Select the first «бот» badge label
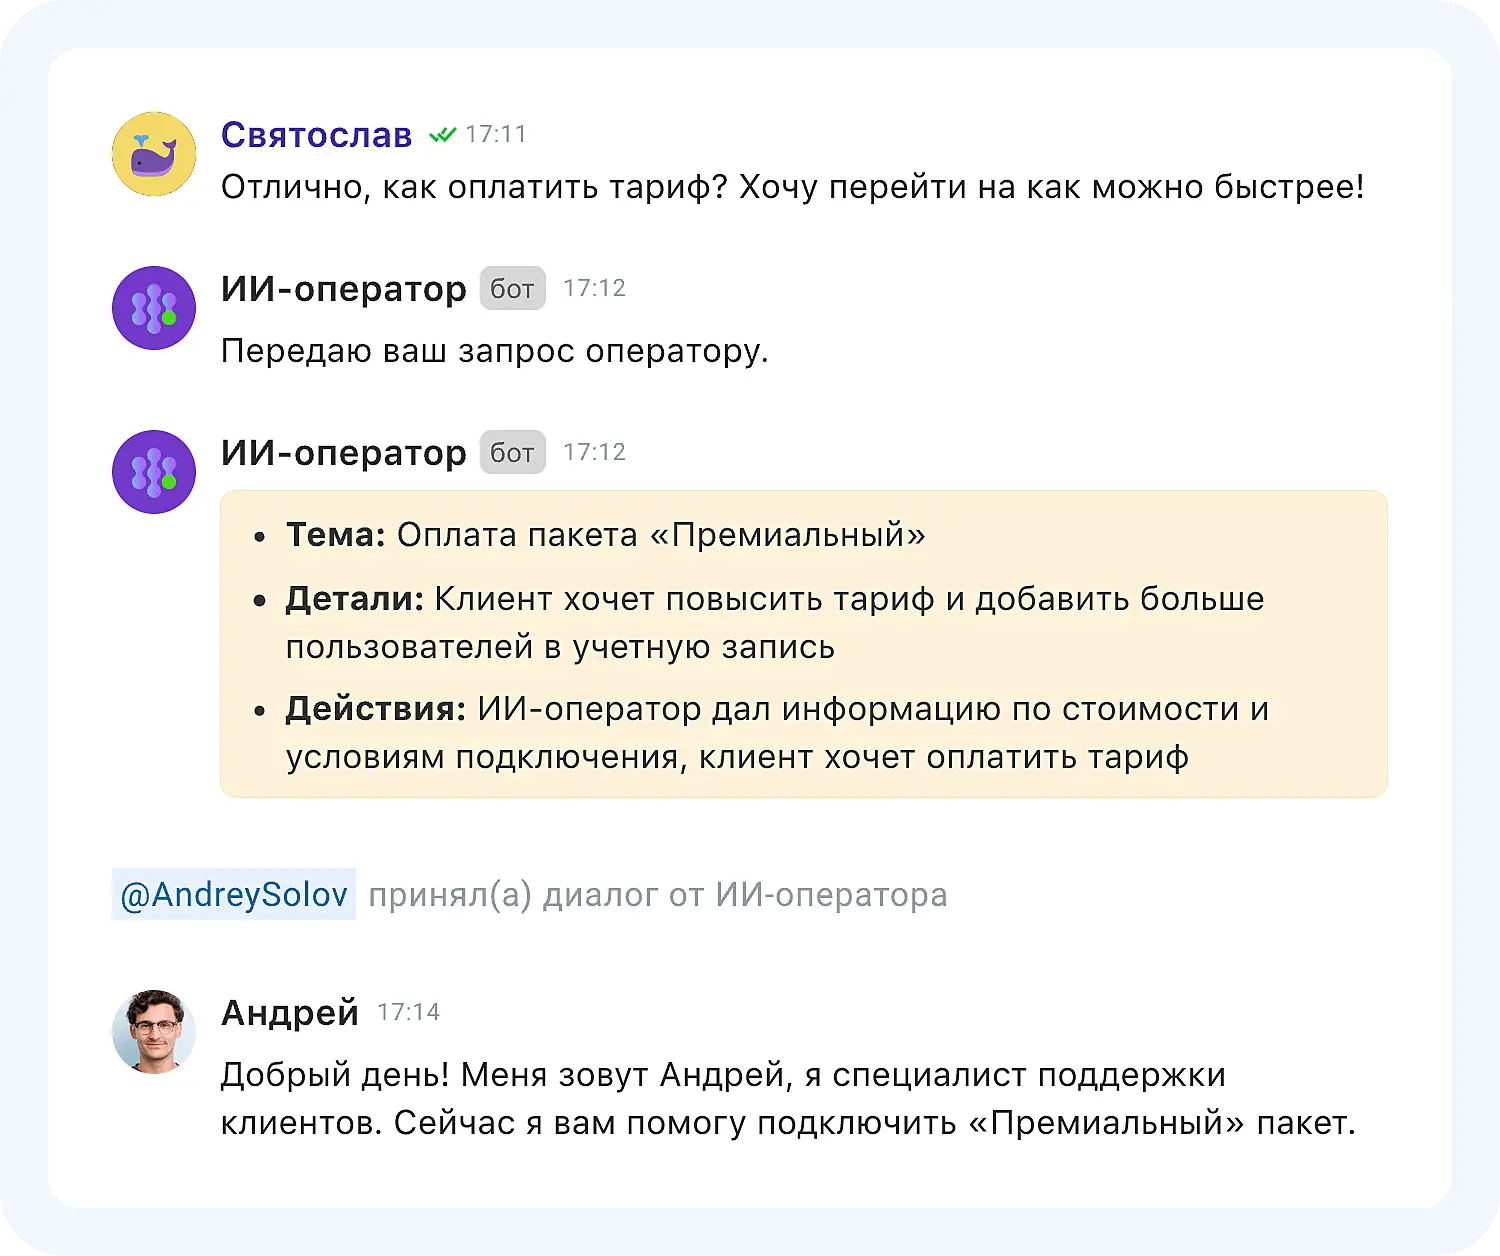The image size is (1500, 1256). pyautogui.click(x=512, y=288)
